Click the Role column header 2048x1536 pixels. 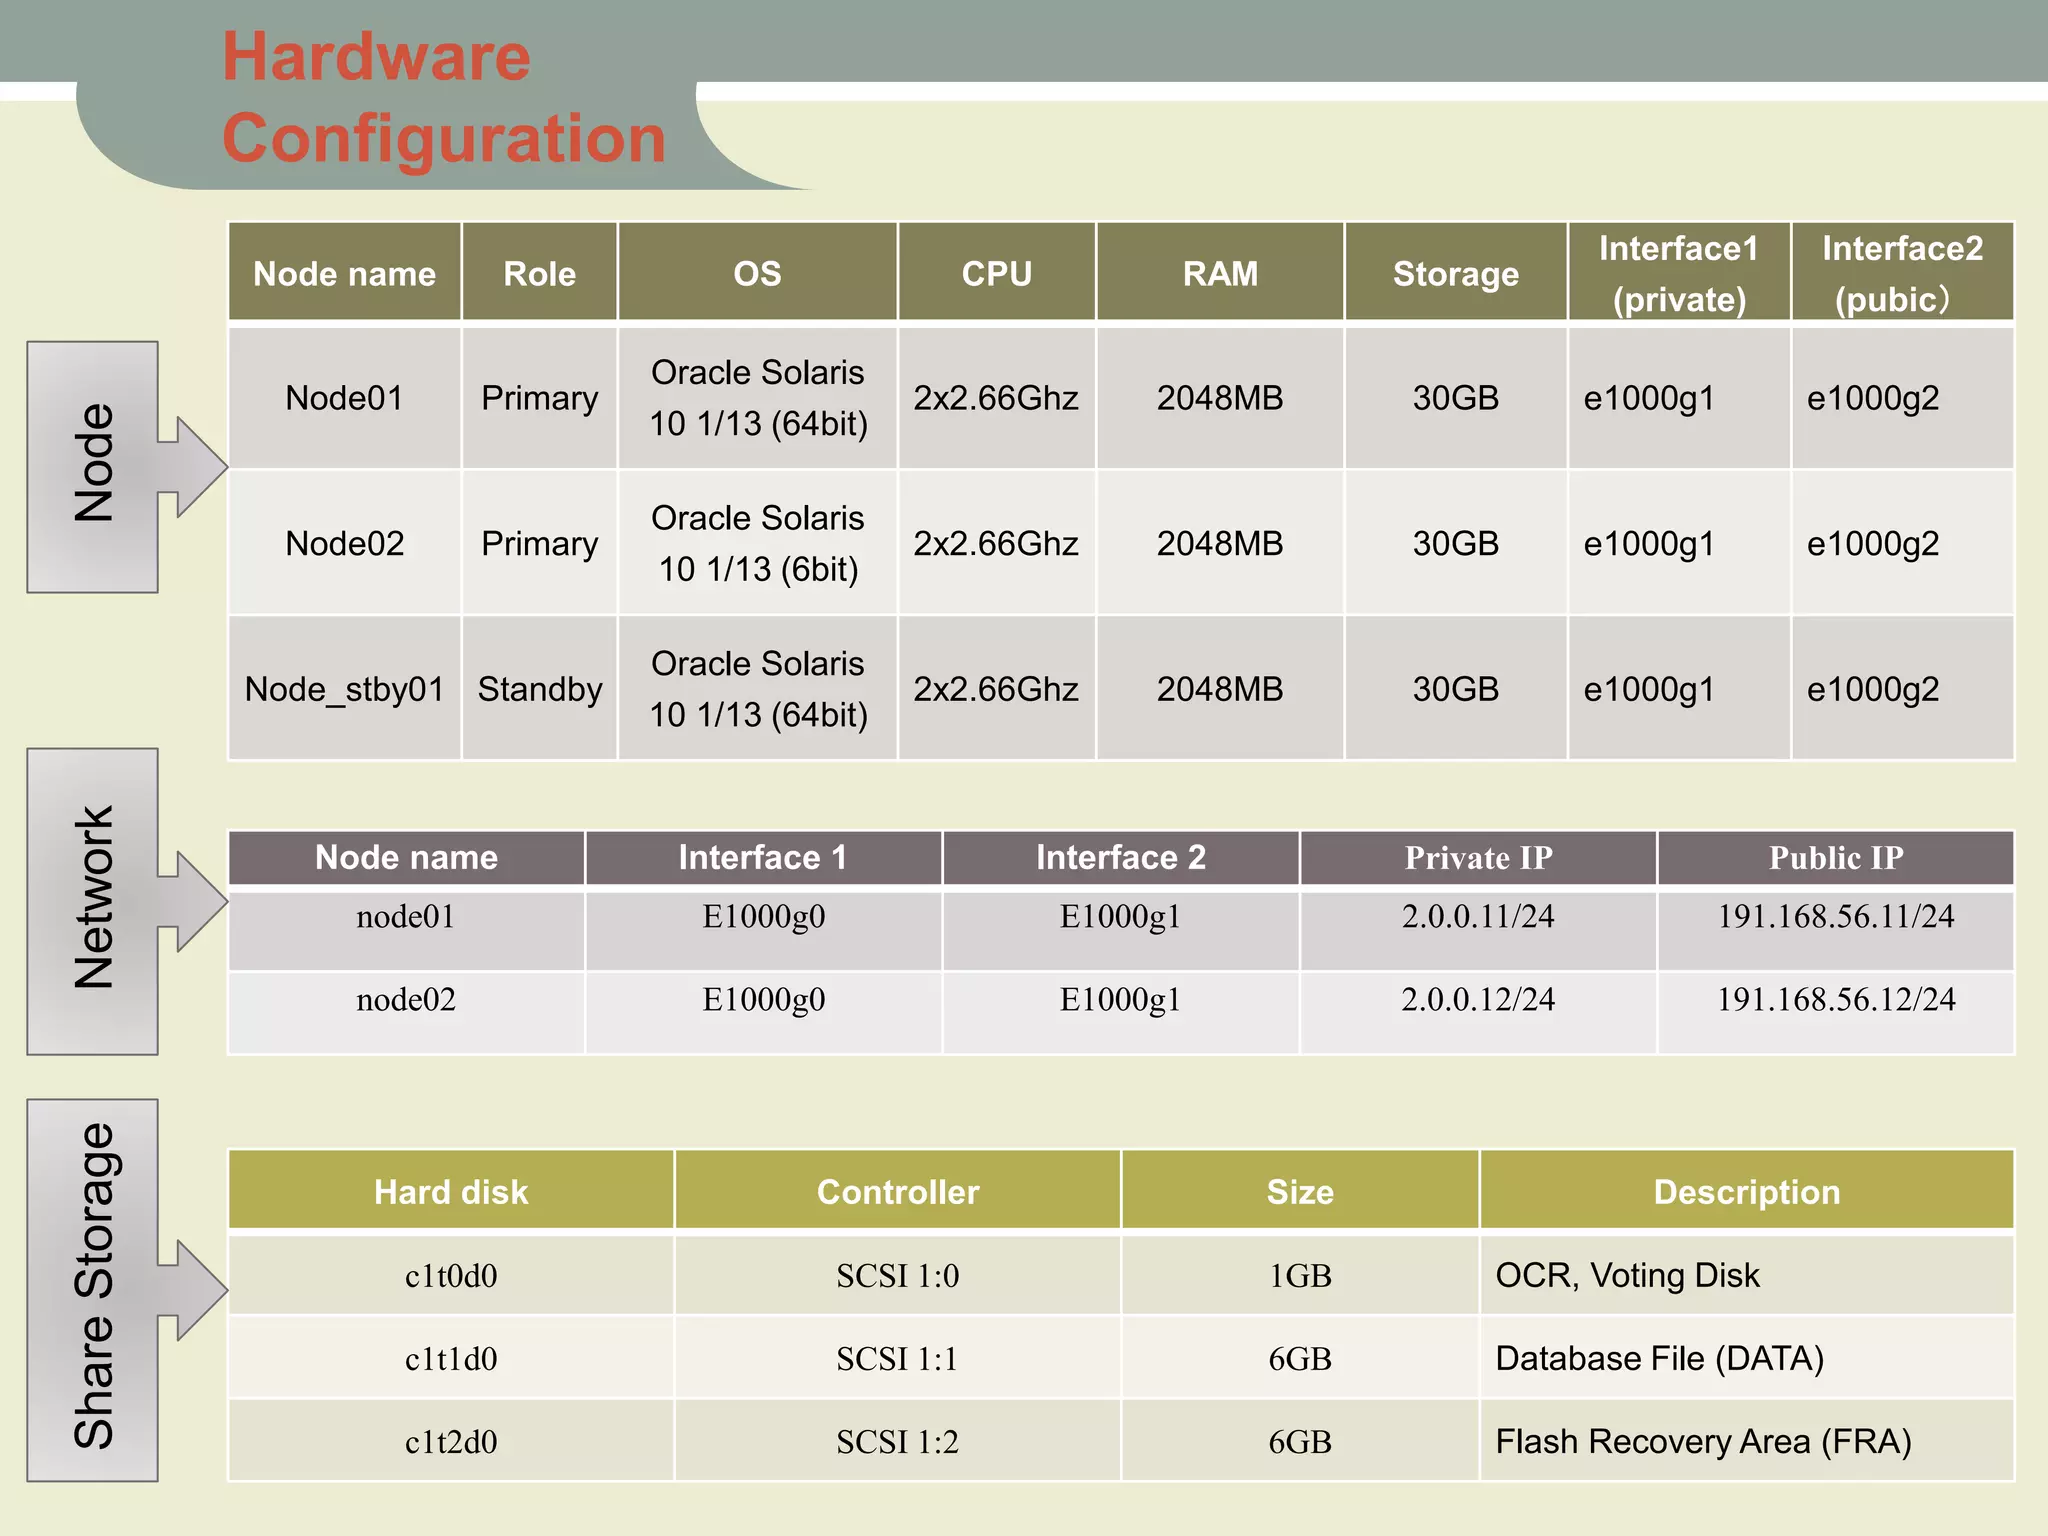pyautogui.click(x=540, y=273)
